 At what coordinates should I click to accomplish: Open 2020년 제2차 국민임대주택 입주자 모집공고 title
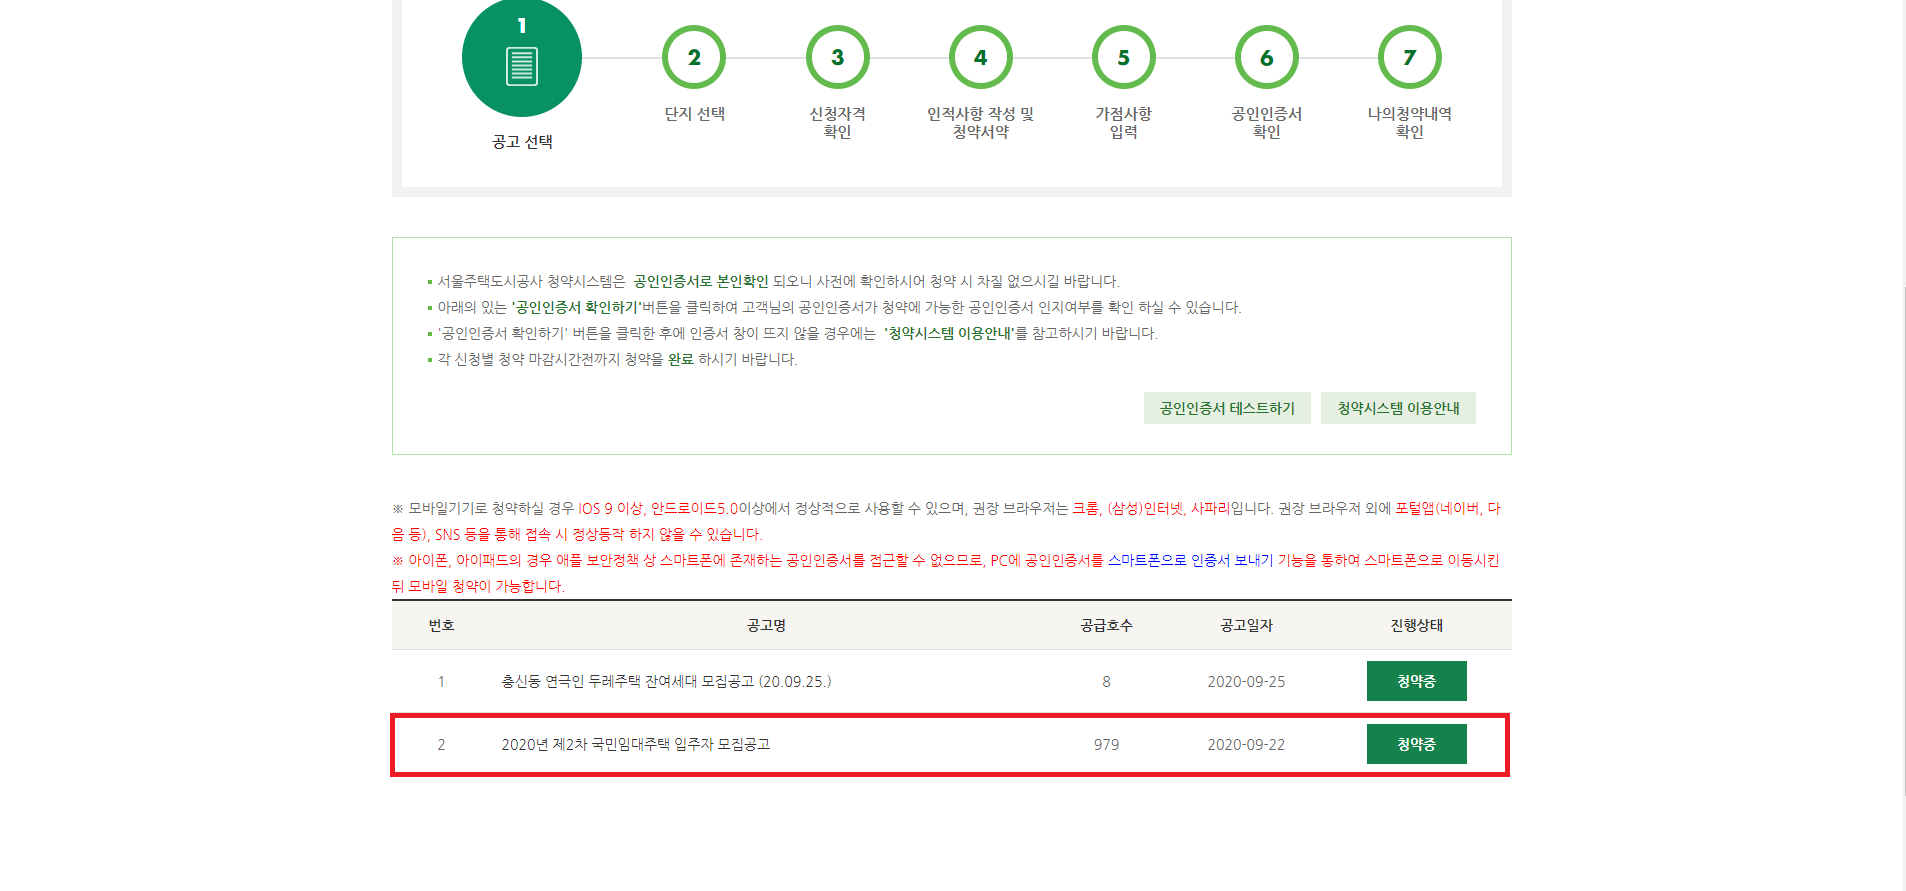(x=636, y=744)
